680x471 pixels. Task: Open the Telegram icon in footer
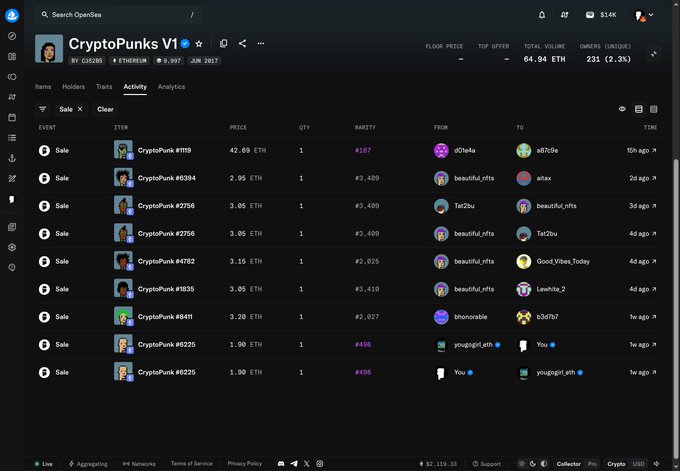pyautogui.click(x=294, y=464)
